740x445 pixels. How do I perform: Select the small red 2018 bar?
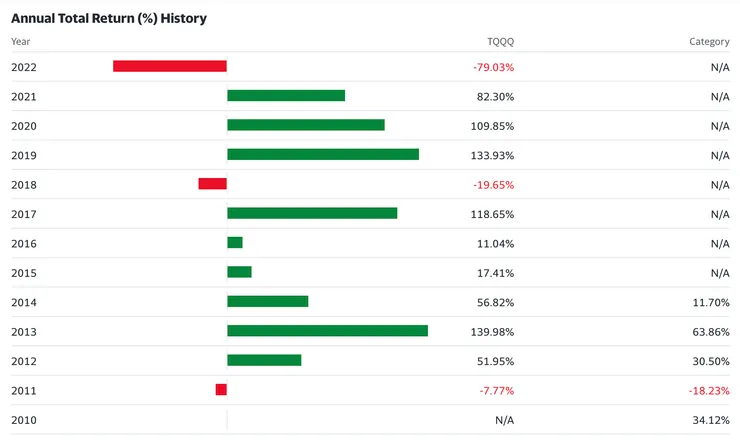click(x=212, y=184)
